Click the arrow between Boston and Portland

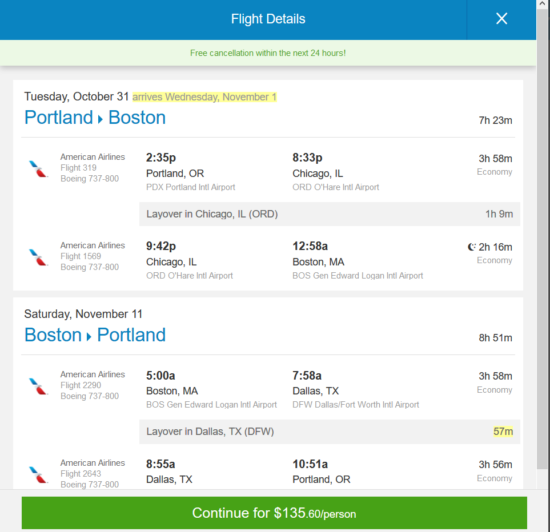89,337
